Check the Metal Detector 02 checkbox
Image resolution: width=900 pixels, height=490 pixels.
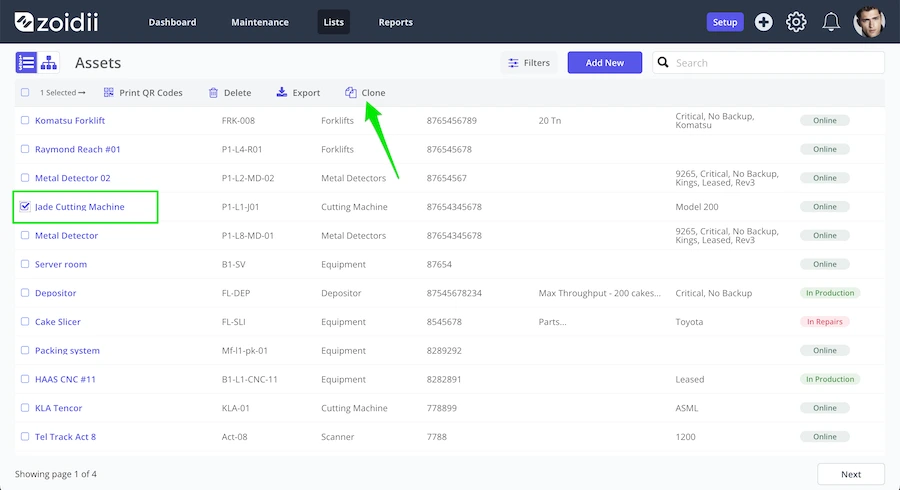[25, 177]
